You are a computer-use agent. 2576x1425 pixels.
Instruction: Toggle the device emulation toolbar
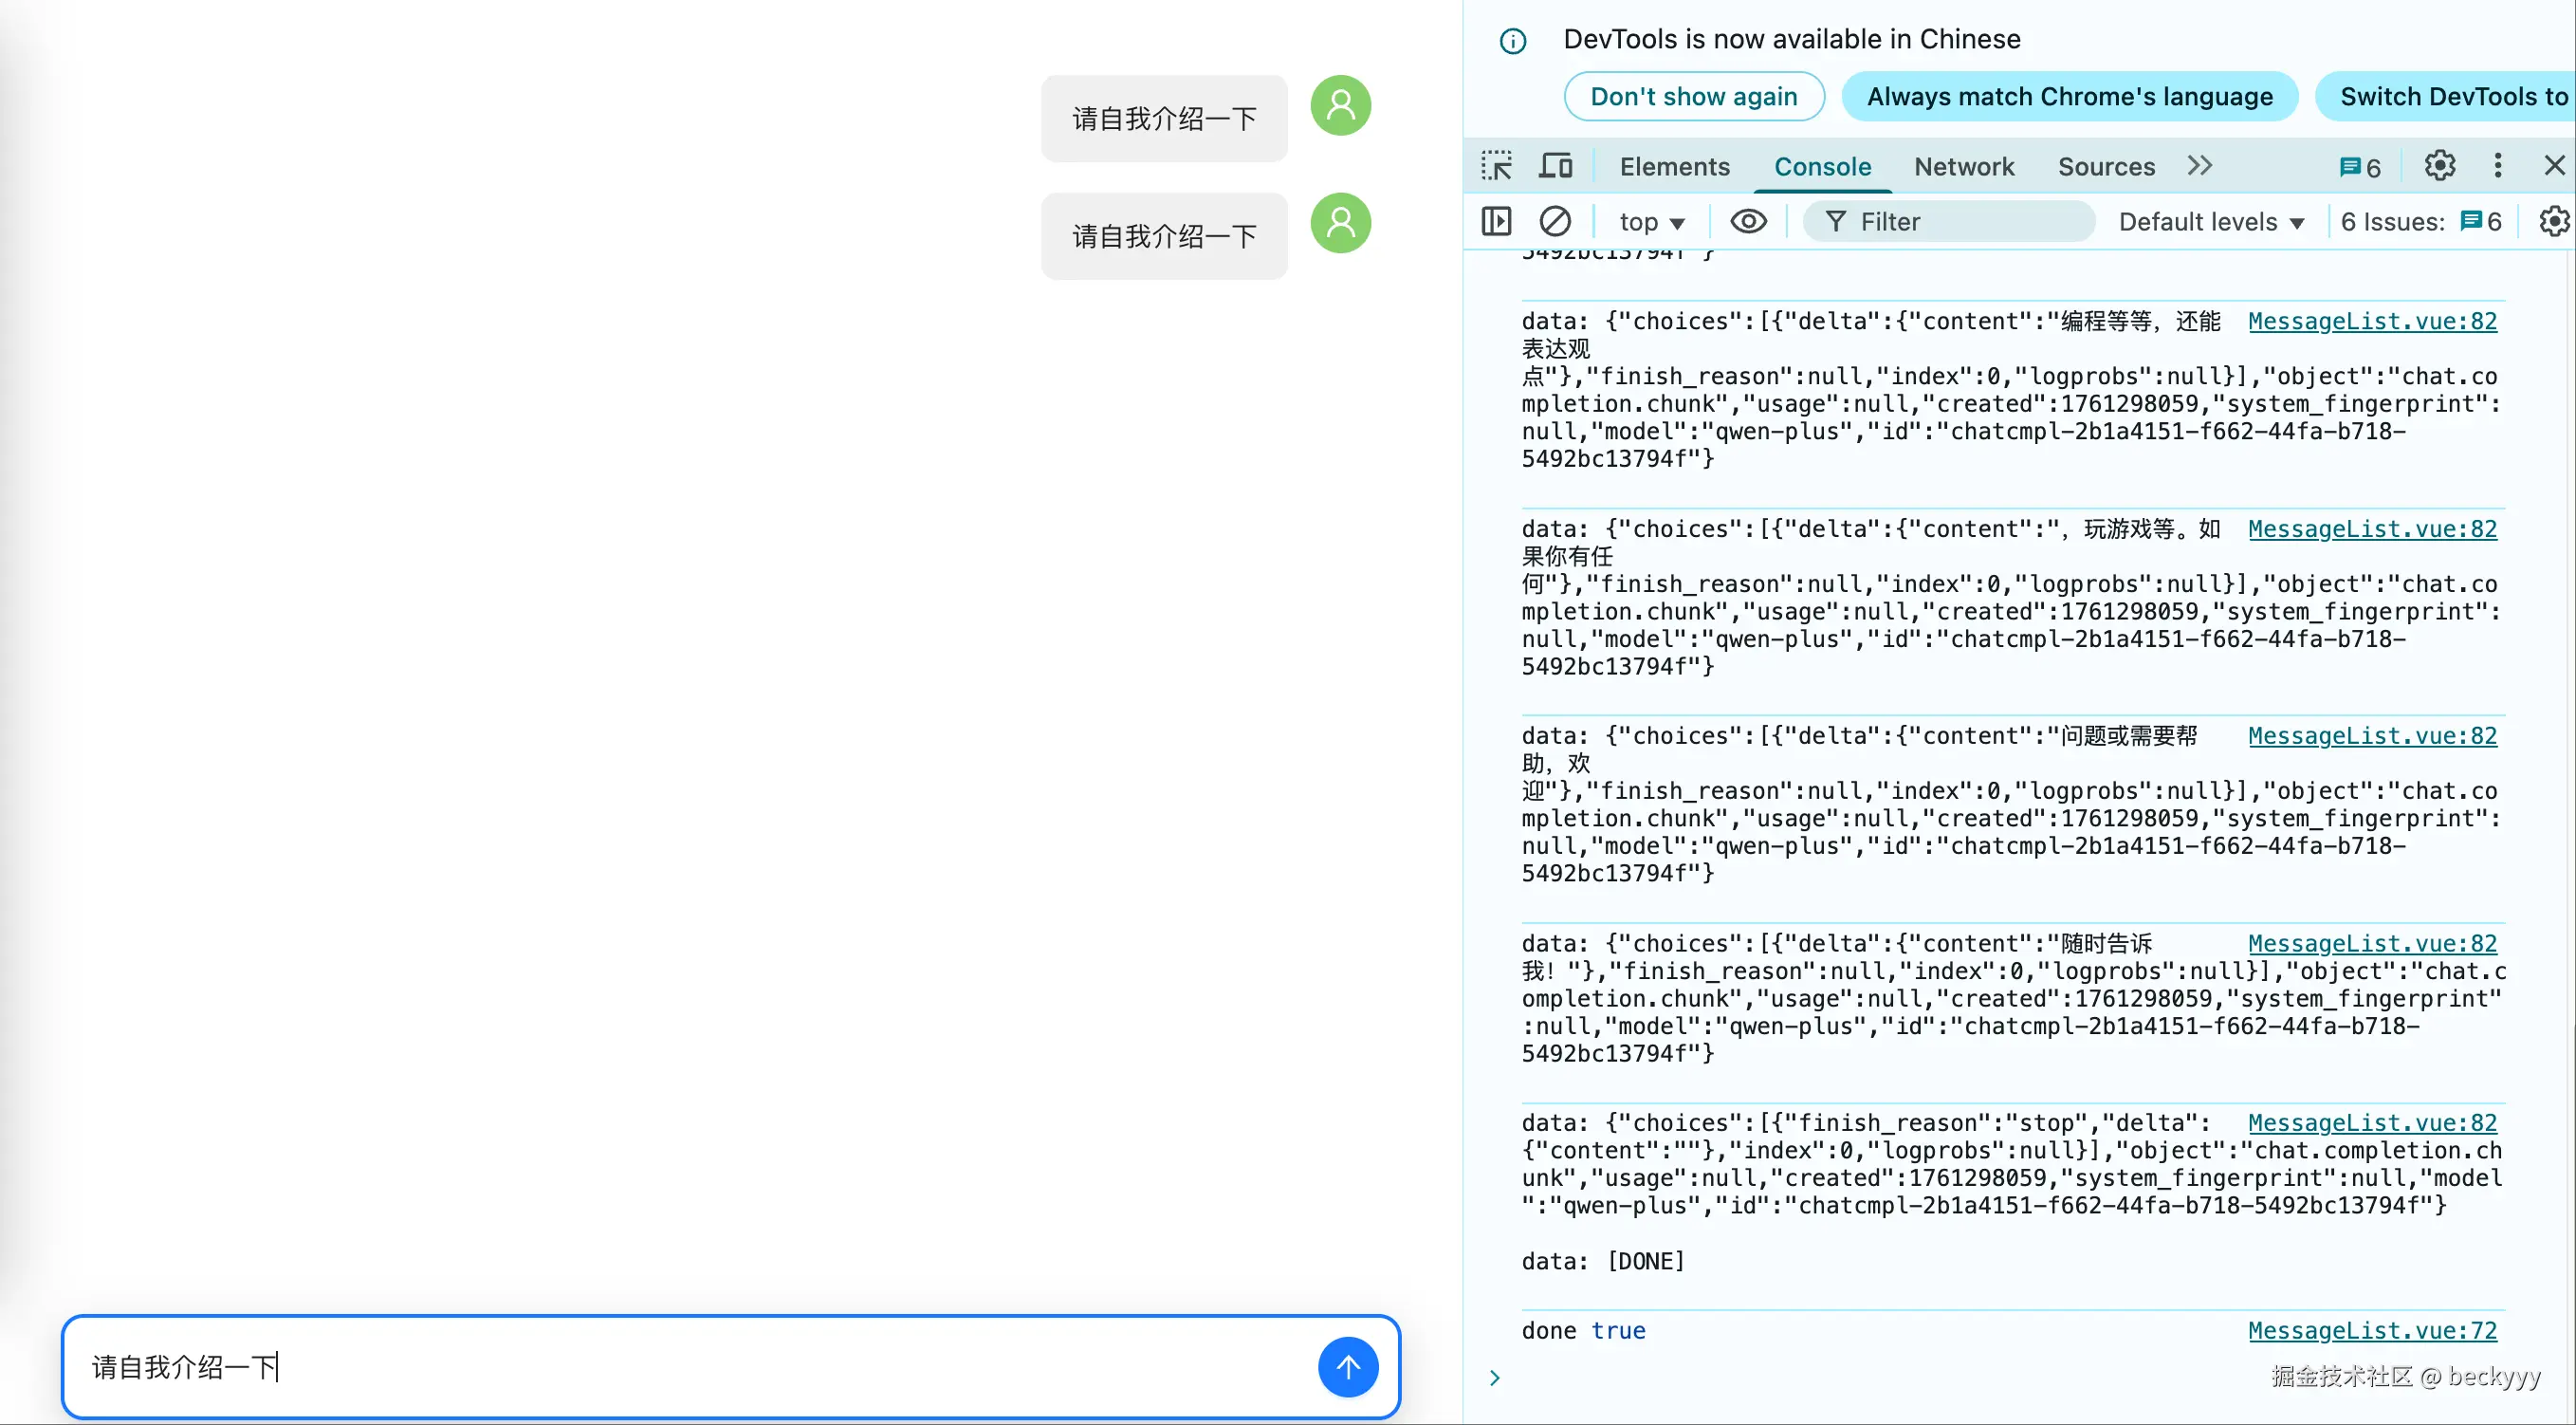[x=1555, y=165]
